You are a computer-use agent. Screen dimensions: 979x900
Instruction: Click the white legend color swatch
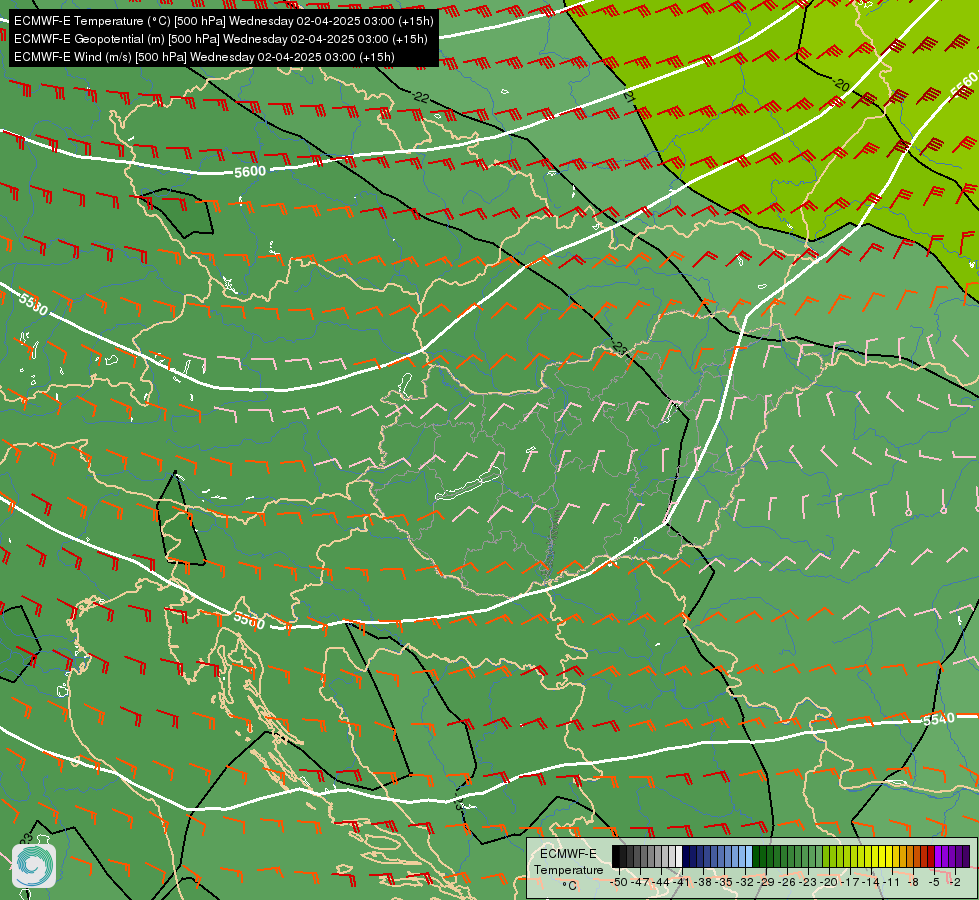pos(679,856)
